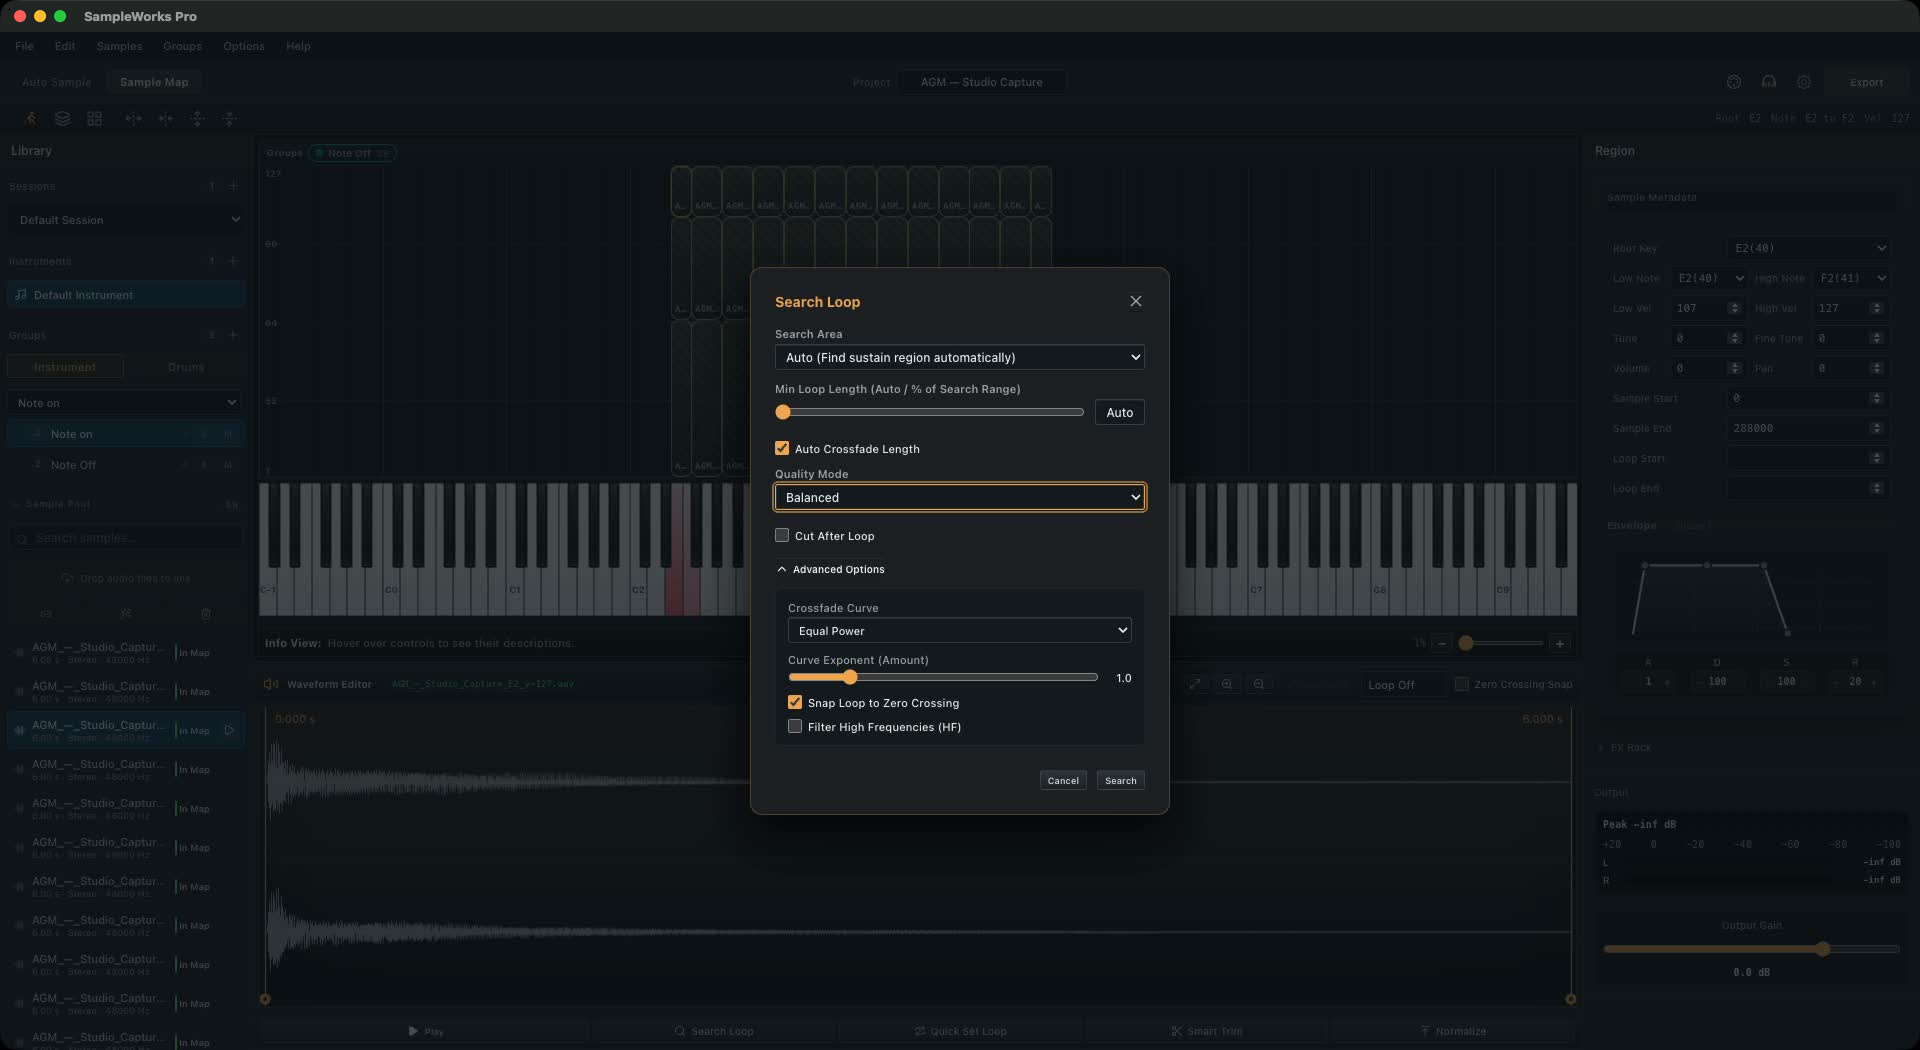Click the Auto min loop length button
Viewport: 1920px width, 1050px height.
click(x=1119, y=412)
